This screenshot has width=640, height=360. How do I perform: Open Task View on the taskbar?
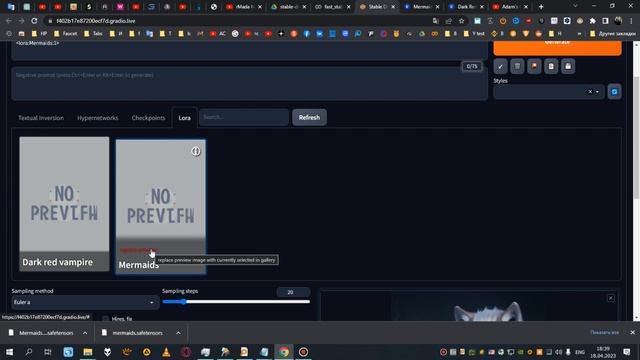[x=48, y=352]
